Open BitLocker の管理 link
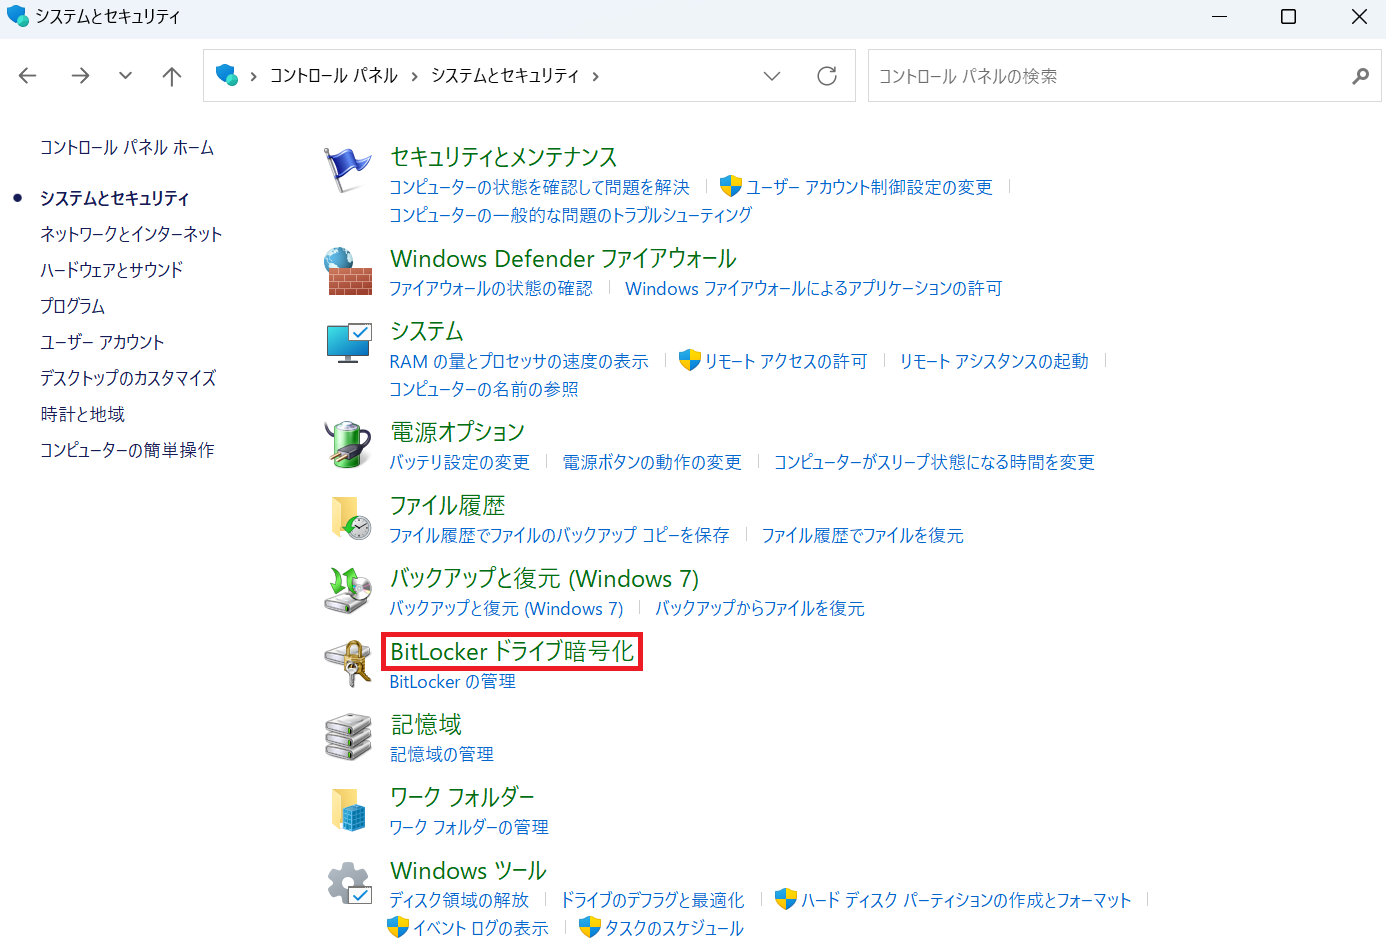 coord(453,681)
